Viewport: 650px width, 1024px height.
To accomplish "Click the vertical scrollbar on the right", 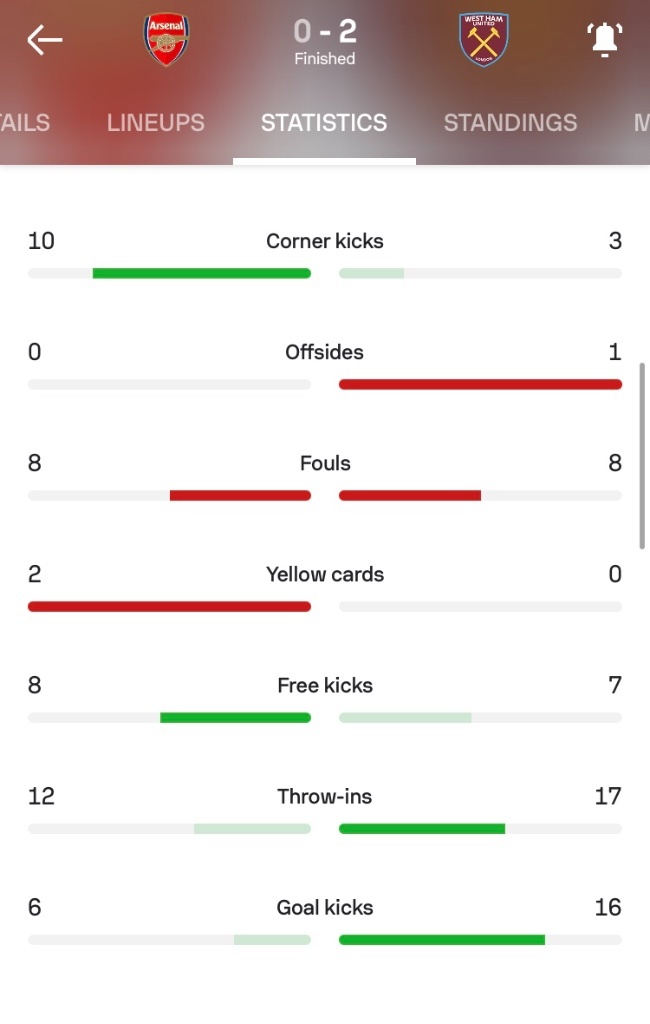I will pyautogui.click(x=642, y=456).
